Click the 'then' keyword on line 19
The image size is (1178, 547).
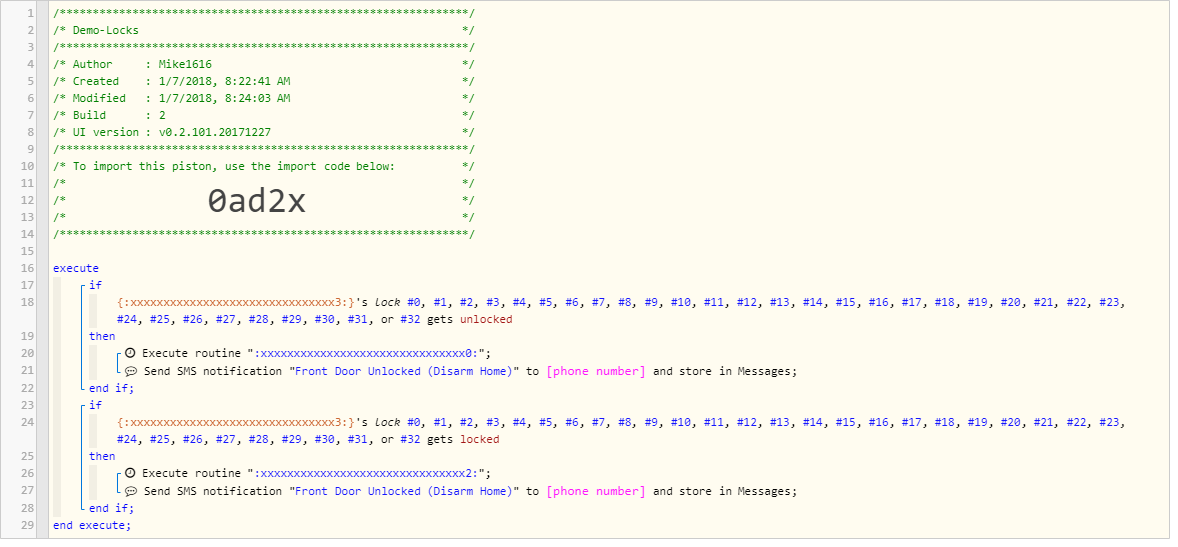[102, 337]
